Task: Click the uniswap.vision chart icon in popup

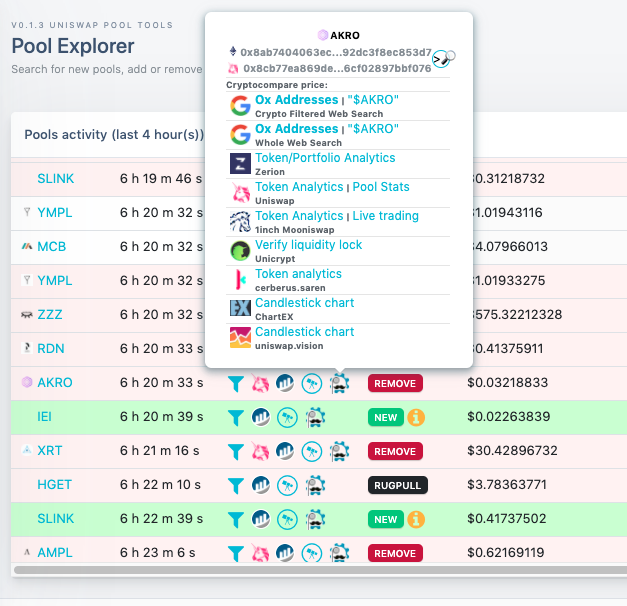Action: (240, 338)
